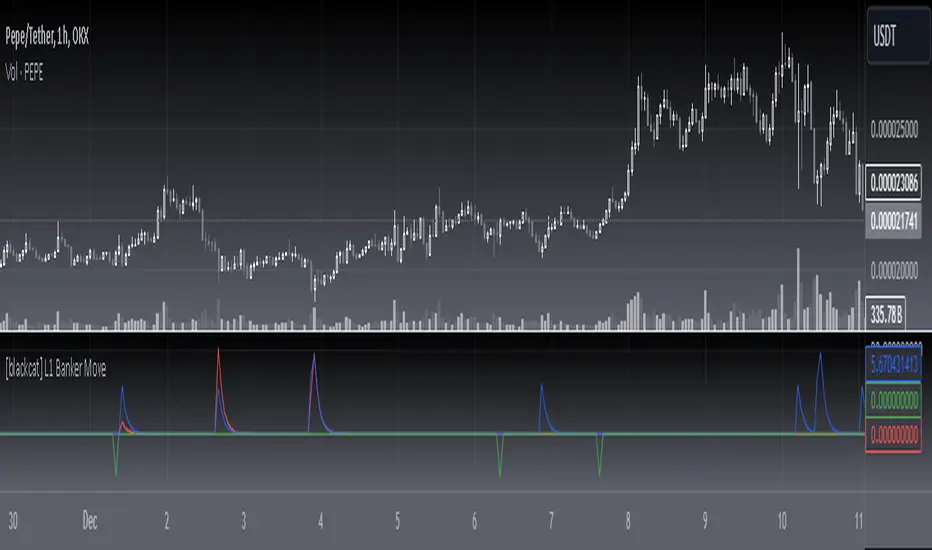Click the 9 date label on time axis
This screenshot has height=550, width=932.
[705, 521]
